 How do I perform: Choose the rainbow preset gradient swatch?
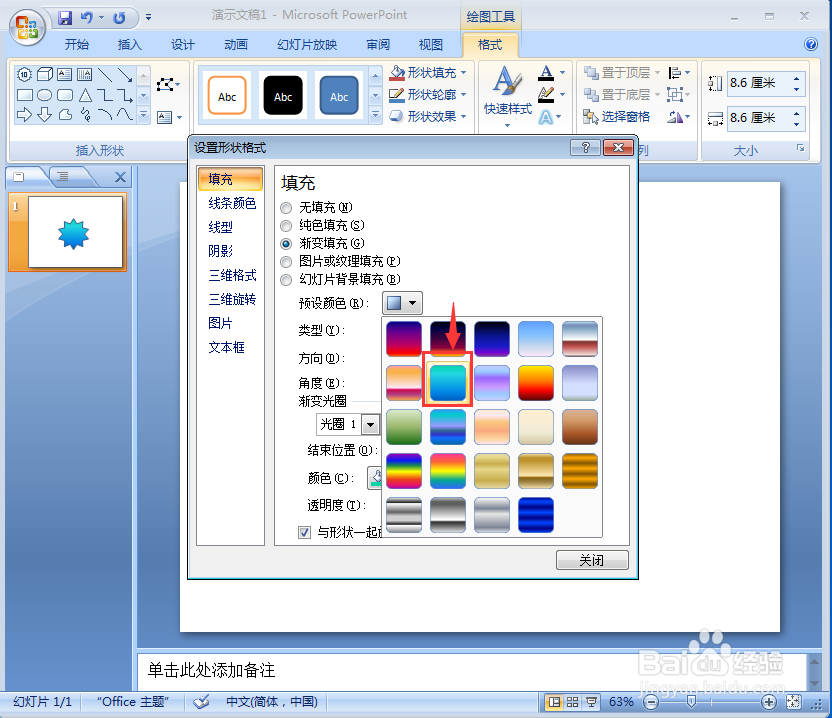pyautogui.click(x=404, y=471)
